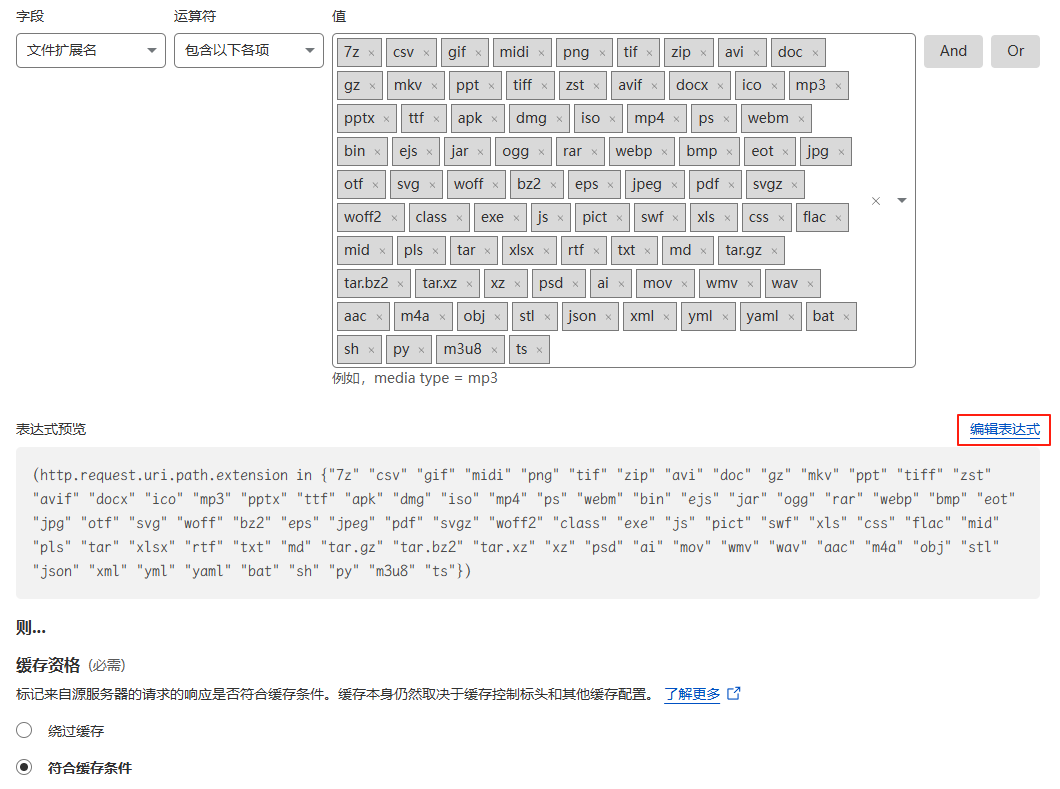Open the 文件扩展名 field dropdown
The width and height of the screenshot is (1060, 789).
click(x=91, y=51)
